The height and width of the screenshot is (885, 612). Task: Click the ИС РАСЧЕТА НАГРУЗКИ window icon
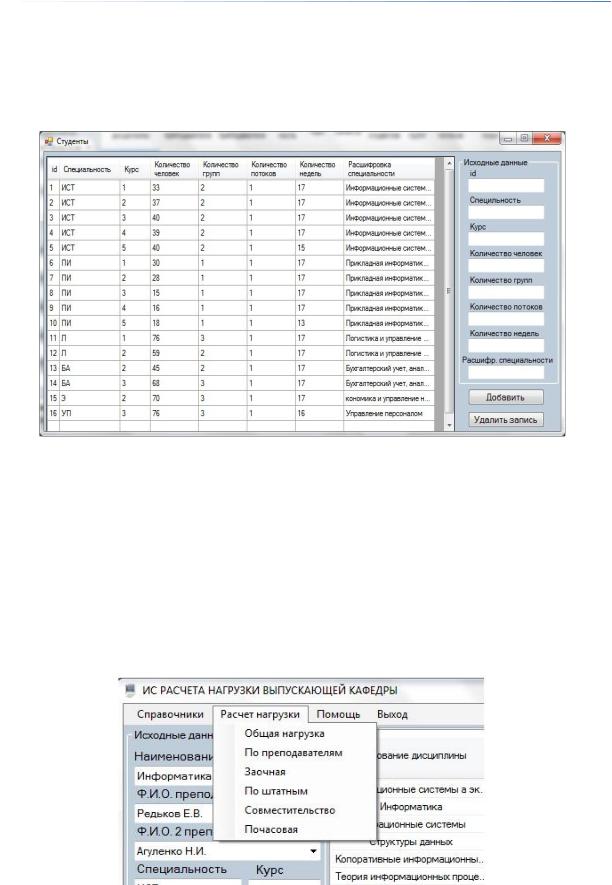(130, 690)
